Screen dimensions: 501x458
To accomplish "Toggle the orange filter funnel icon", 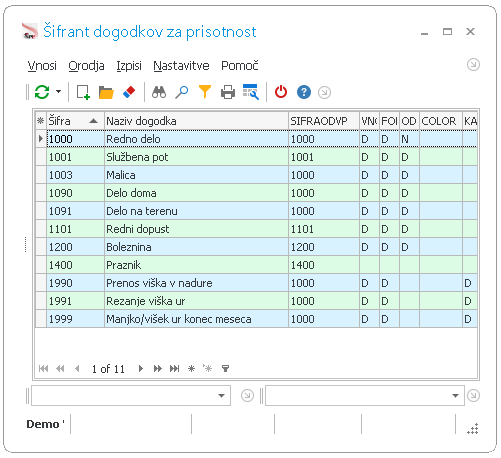I will pos(205,92).
